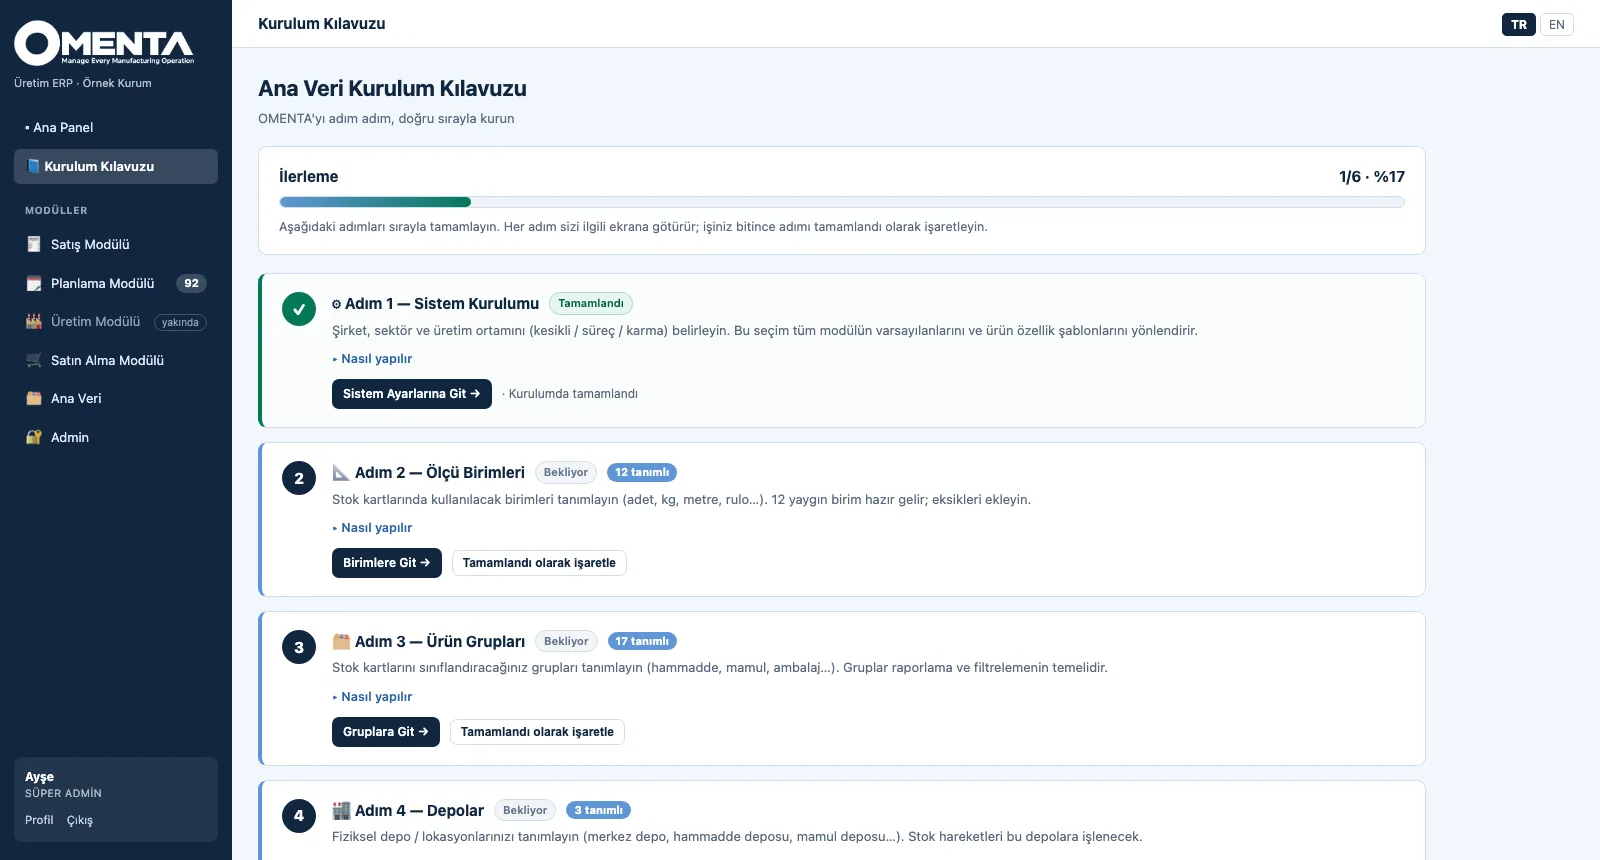
Task: Click the OMENTA logo
Action: coord(104,43)
